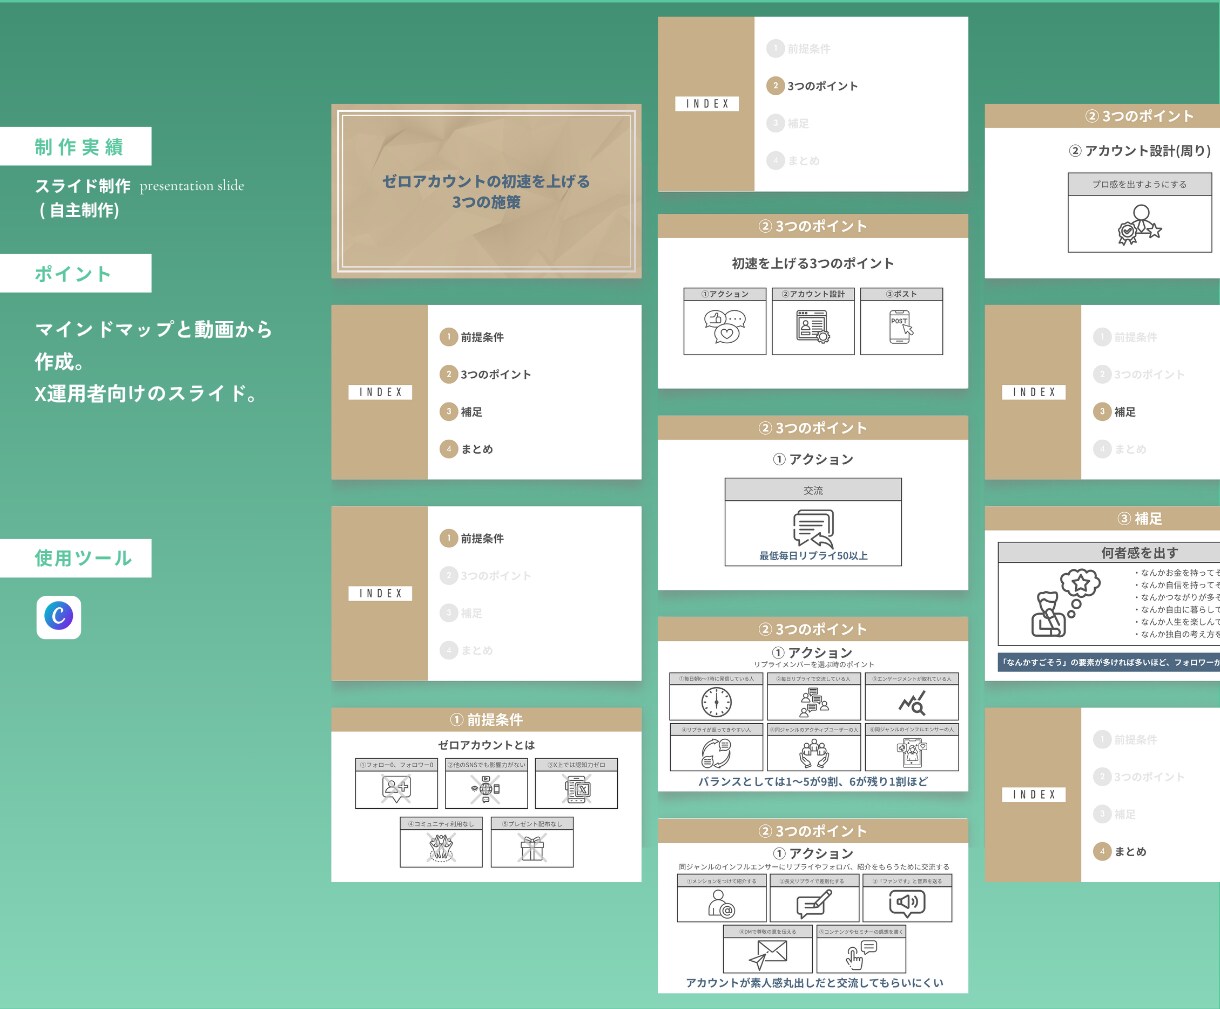The image size is (1220, 1009).
Task: Click the バランスとしては1〜5が9割 caption
Action: pos(813,782)
